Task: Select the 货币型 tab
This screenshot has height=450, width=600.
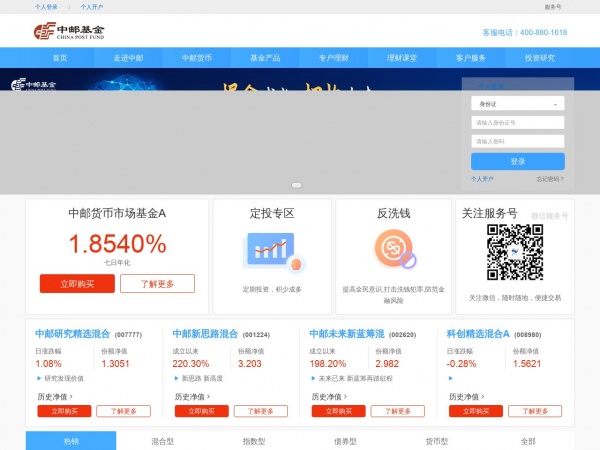Action: (x=437, y=441)
